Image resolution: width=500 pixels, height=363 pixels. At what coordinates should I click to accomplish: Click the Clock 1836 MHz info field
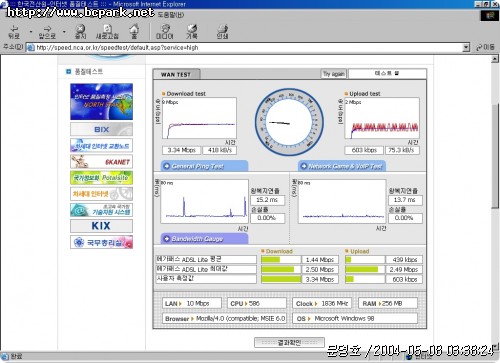click(x=322, y=304)
